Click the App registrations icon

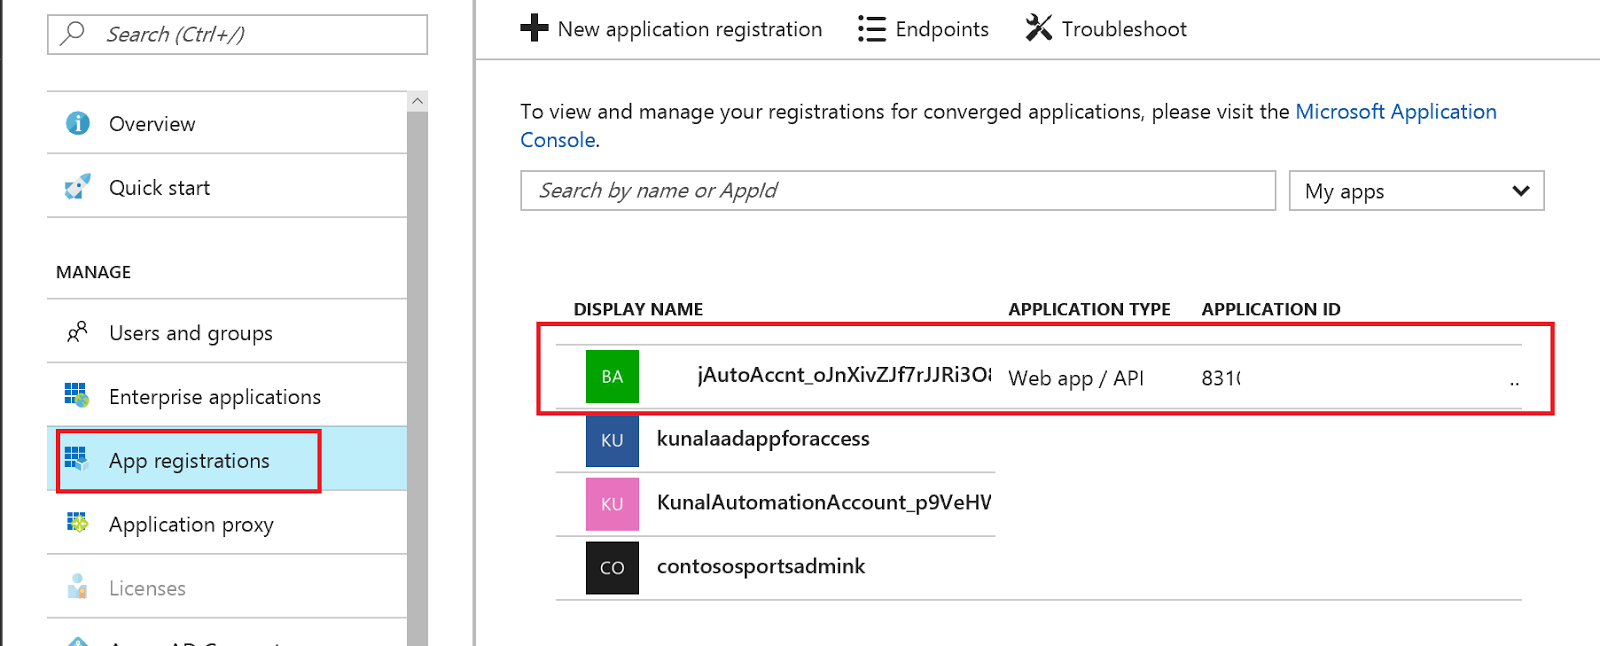click(77, 459)
